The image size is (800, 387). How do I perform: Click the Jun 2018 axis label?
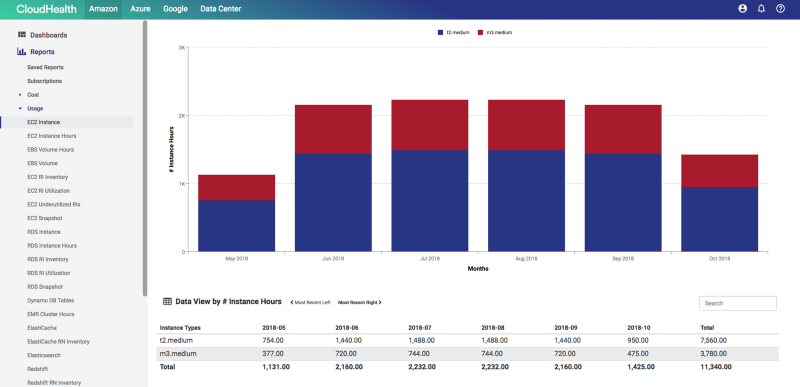pyautogui.click(x=333, y=259)
